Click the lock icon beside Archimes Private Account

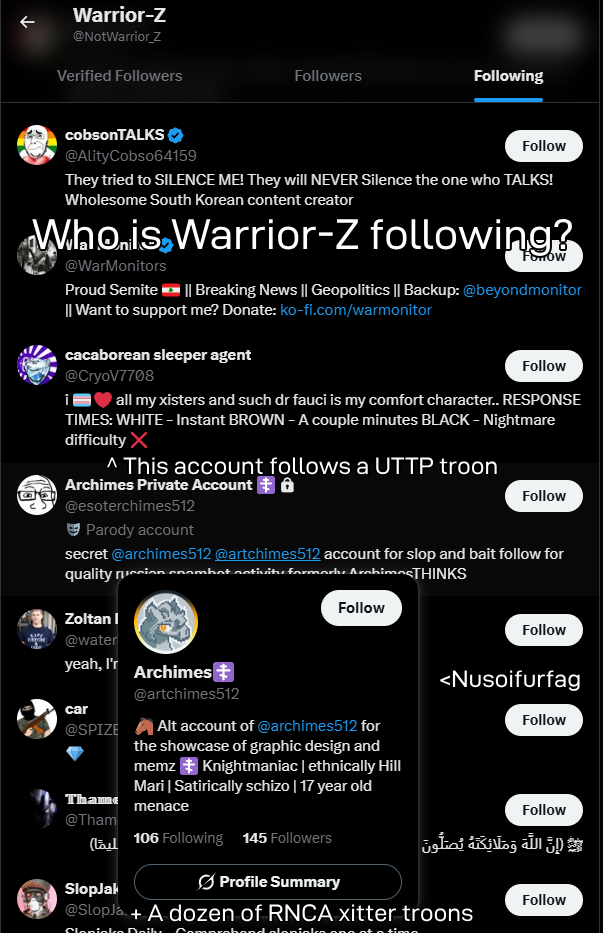pyautogui.click(x=287, y=486)
